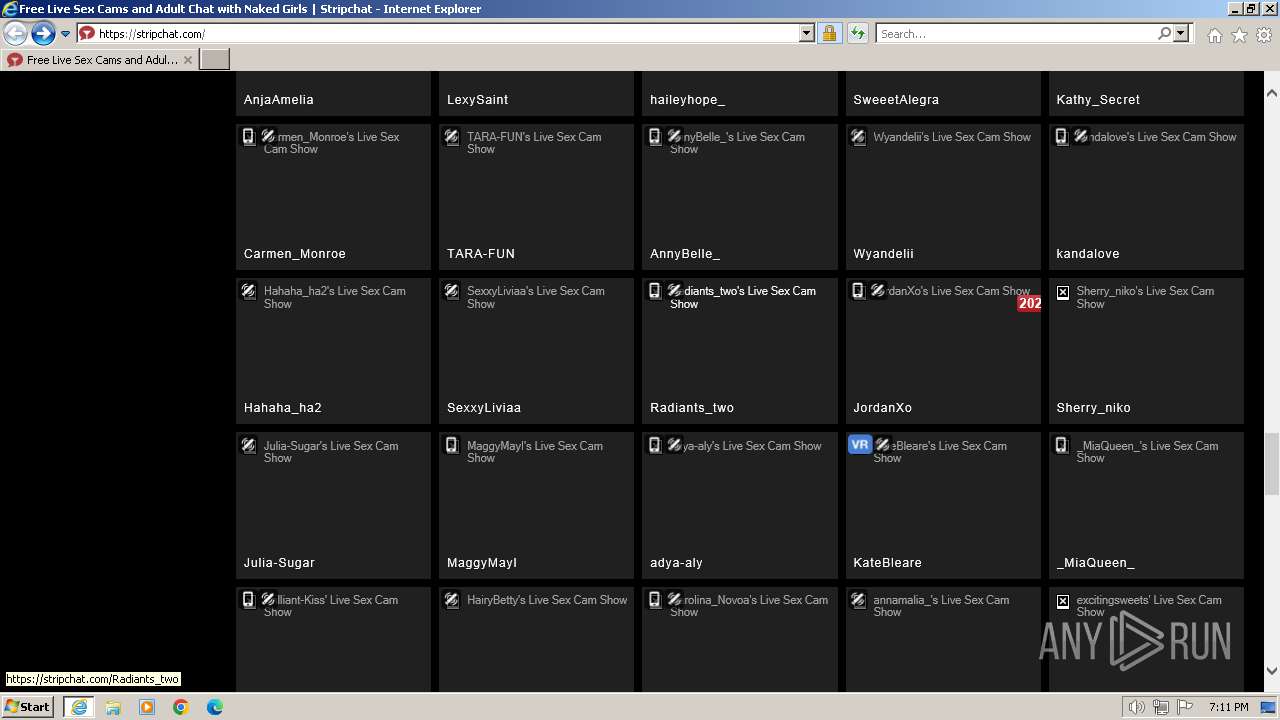Click the crossed icon on TARA-FUN card
1280x720 pixels.
pos(452,136)
